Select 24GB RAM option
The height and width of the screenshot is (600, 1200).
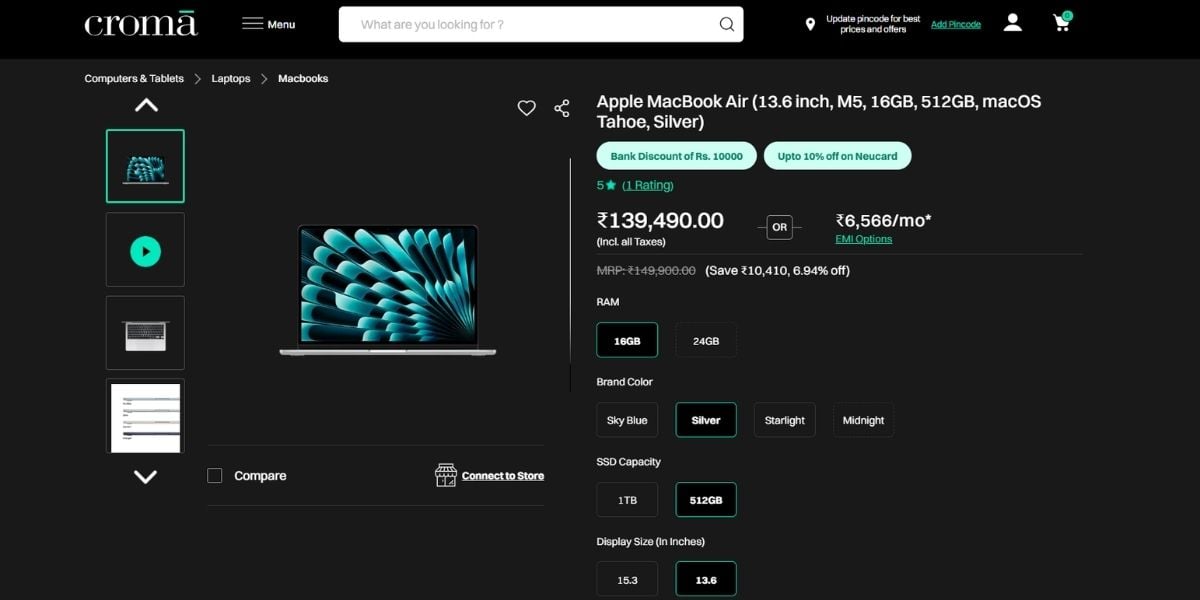tap(706, 340)
